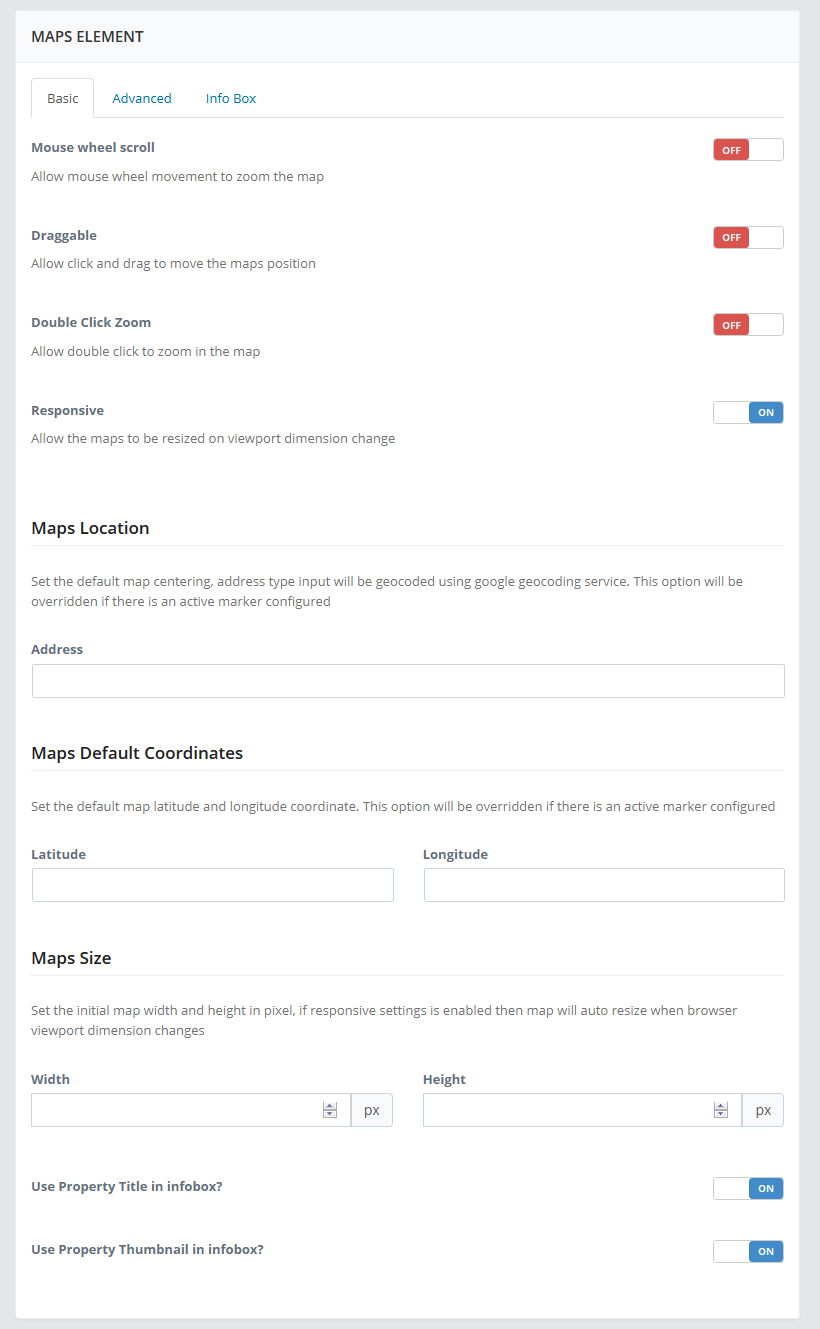The image size is (820, 1329).
Task: Increment Height with the up spinner arrow
Action: pyautogui.click(x=721, y=1106)
